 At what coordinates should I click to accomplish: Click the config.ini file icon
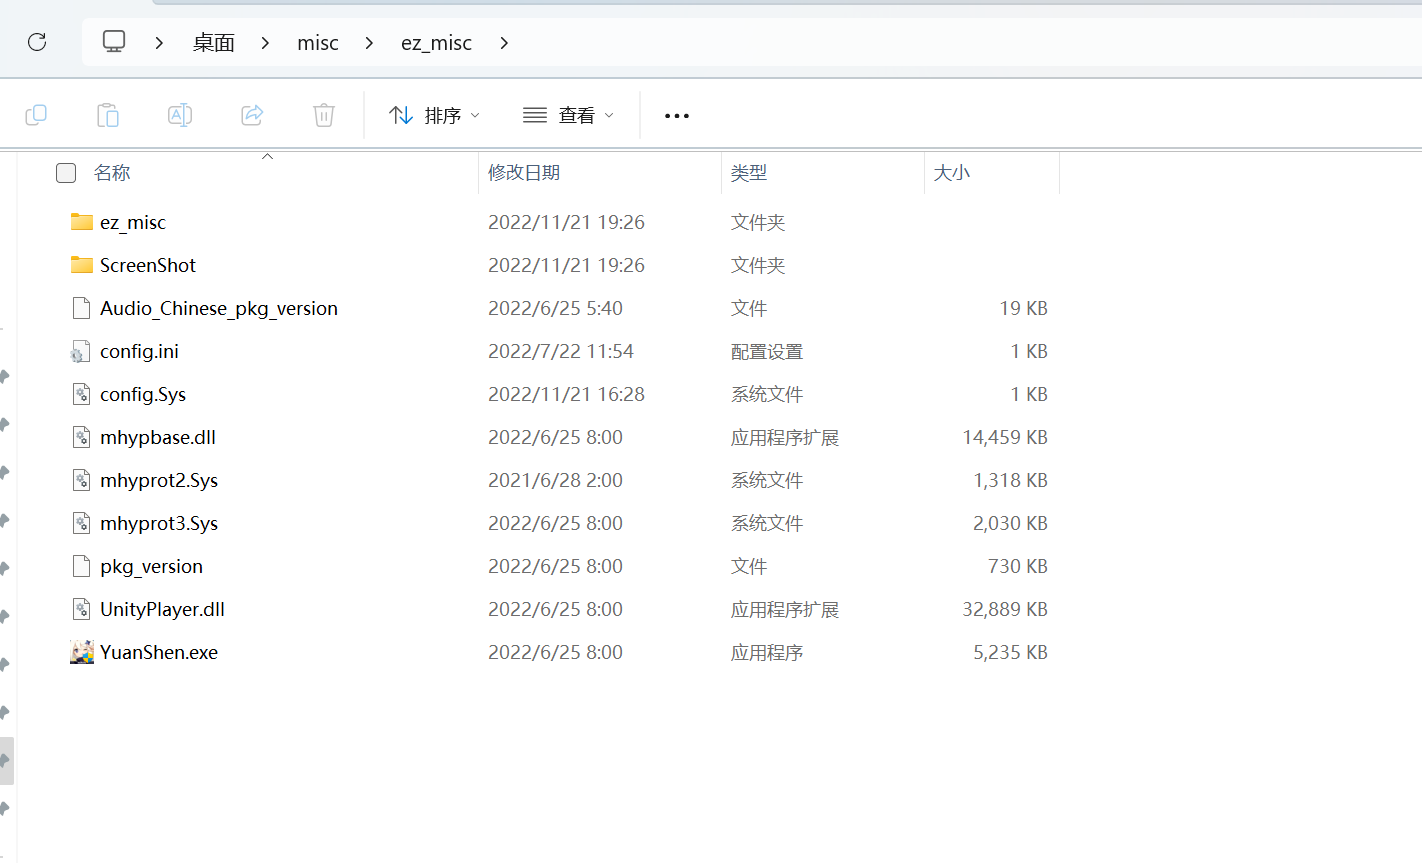80,351
